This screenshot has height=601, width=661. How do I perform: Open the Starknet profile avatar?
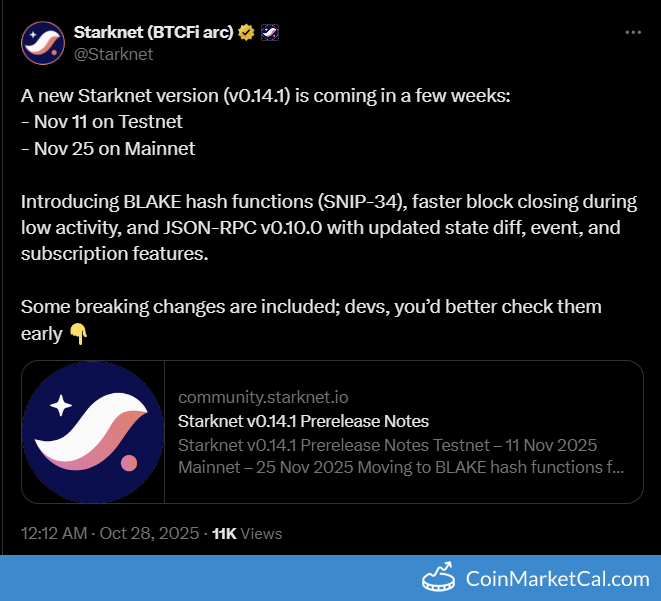point(43,43)
